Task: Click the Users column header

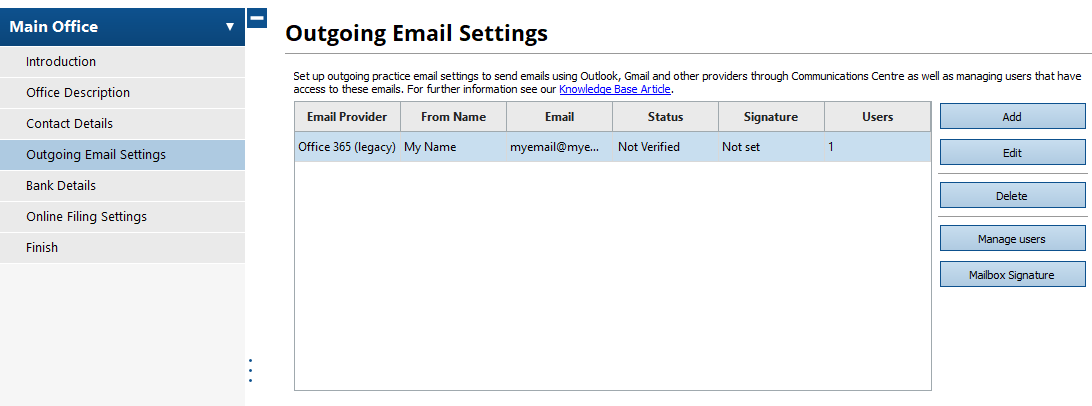Action: click(x=877, y=117)
